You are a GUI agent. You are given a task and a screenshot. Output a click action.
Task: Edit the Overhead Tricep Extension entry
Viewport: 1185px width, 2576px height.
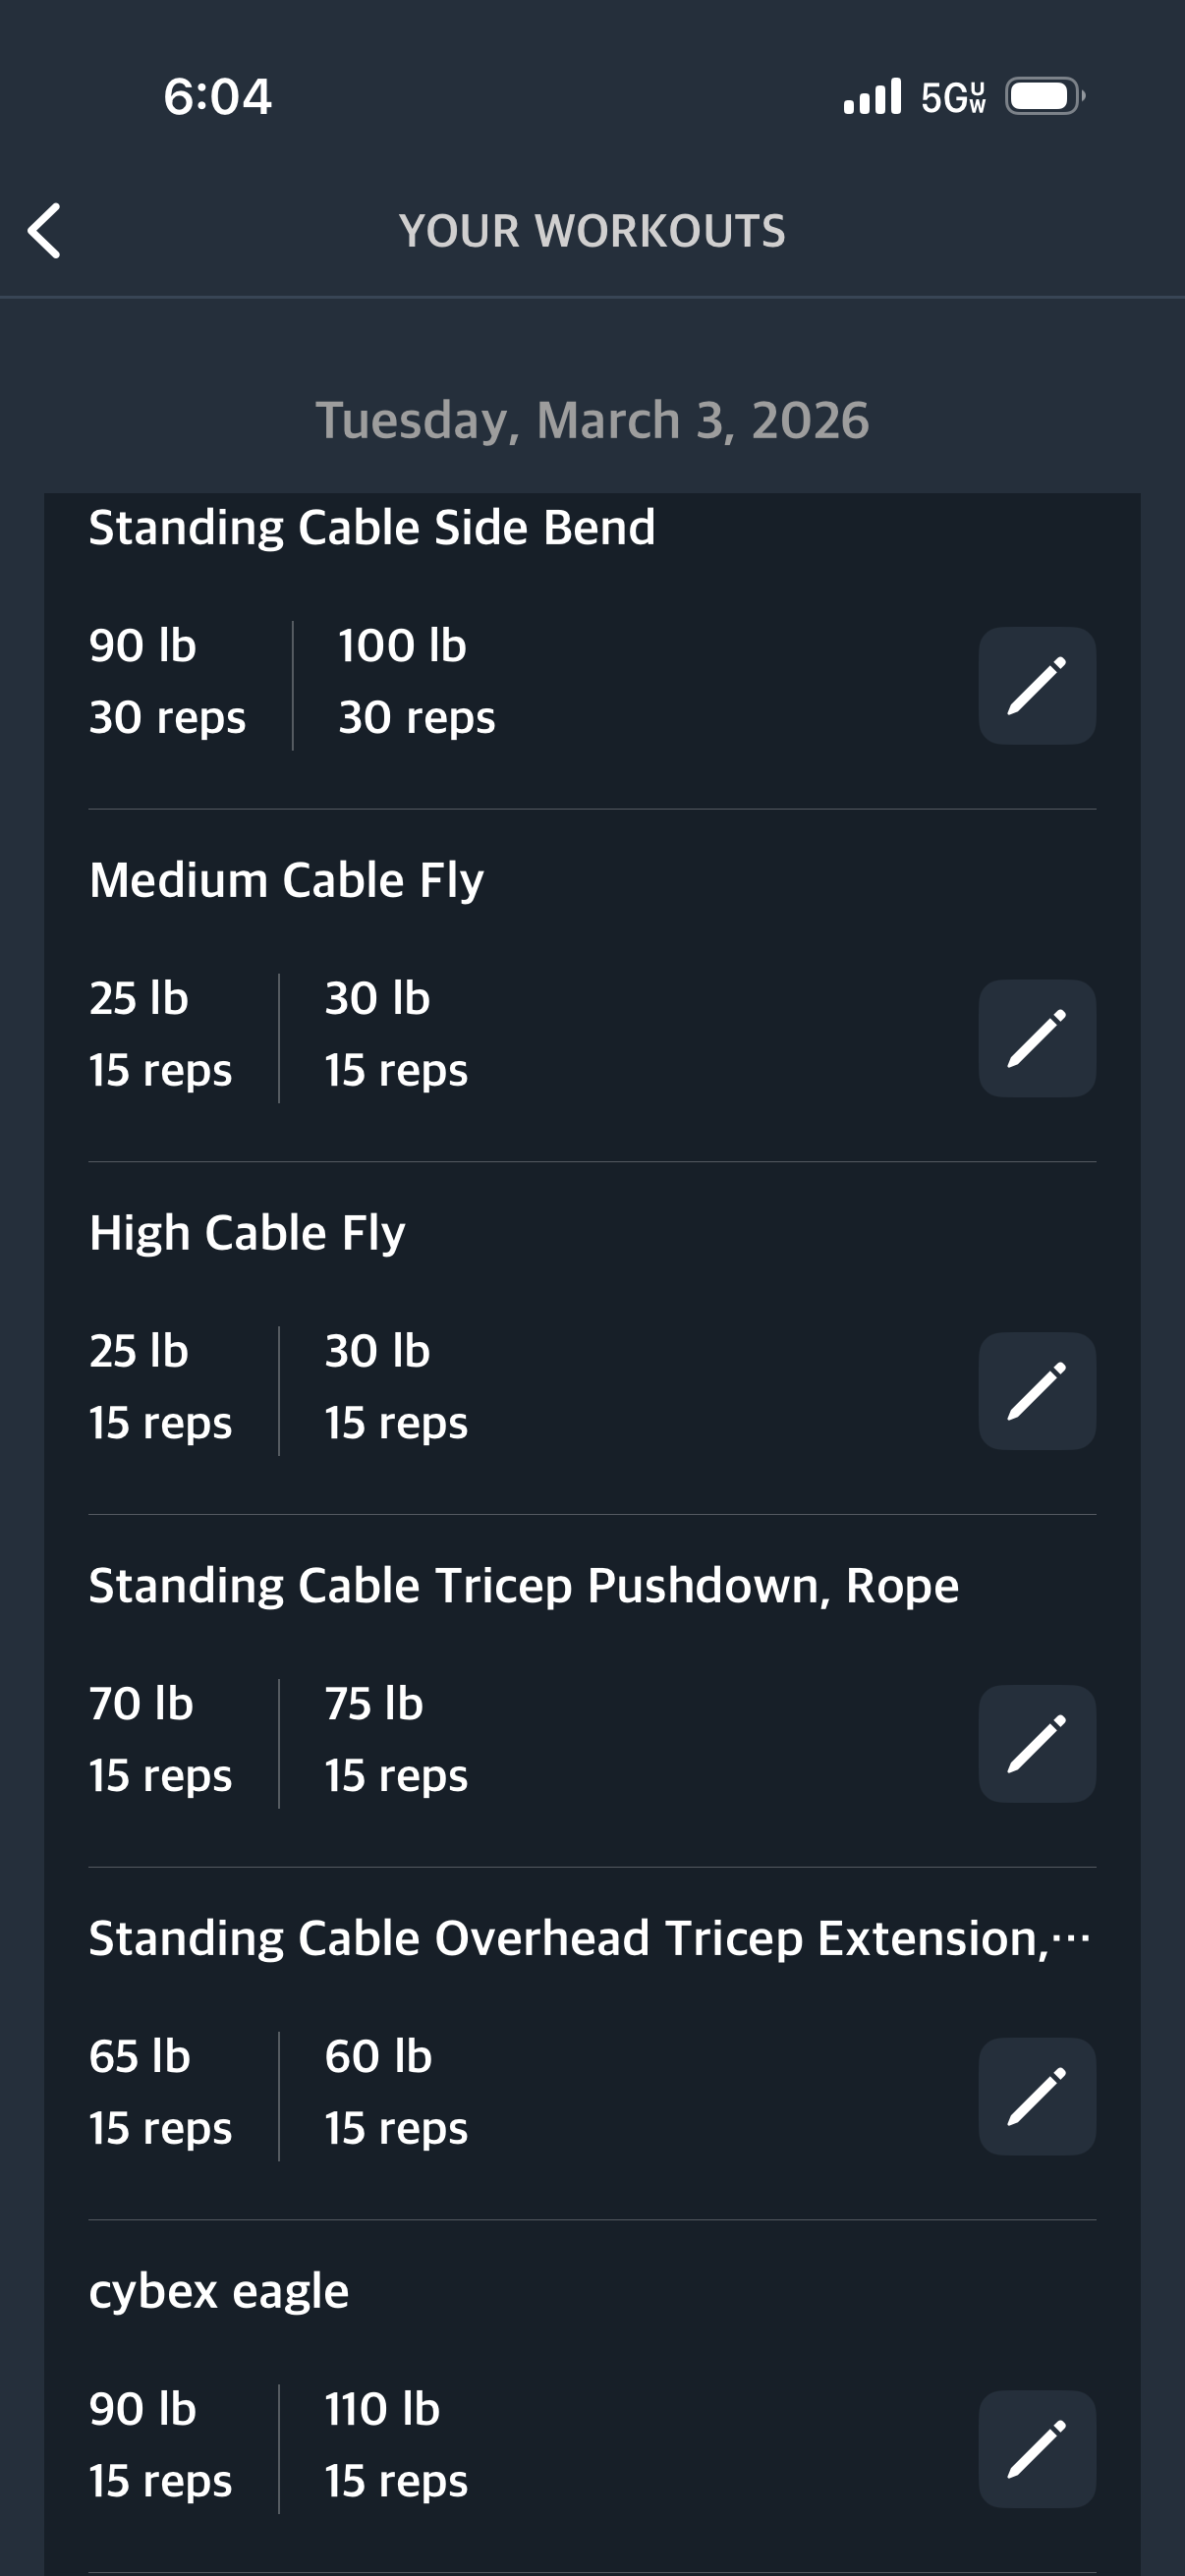(1036, 2096)
